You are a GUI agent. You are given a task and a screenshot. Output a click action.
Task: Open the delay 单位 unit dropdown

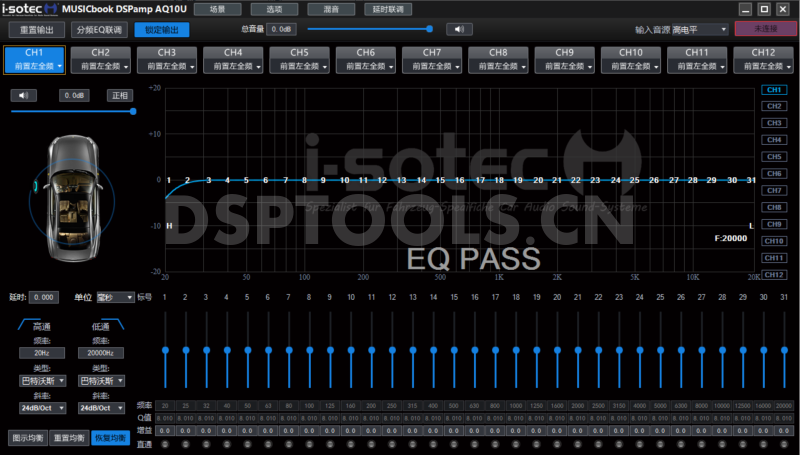point(115,297)
